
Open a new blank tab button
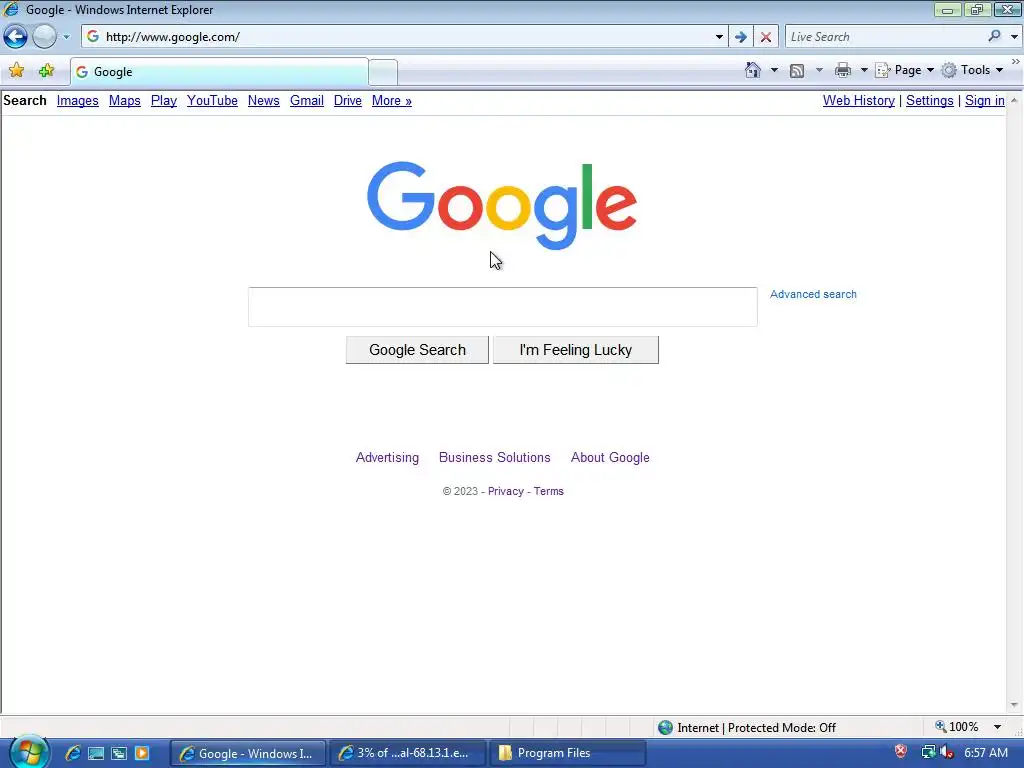click(x=383, y=72)
